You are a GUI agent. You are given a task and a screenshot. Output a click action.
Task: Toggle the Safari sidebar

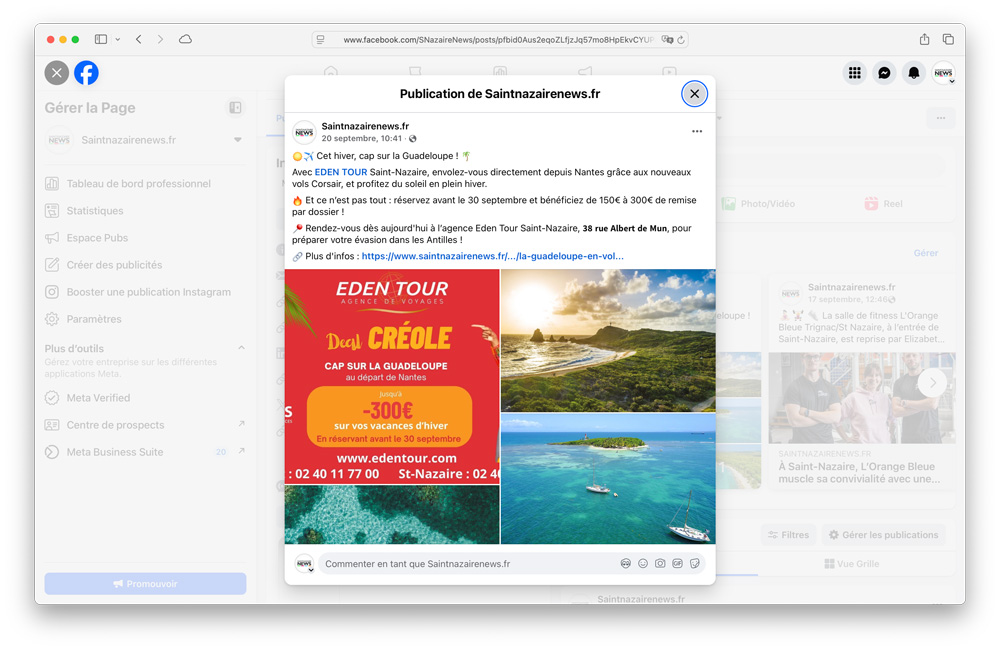101,39
